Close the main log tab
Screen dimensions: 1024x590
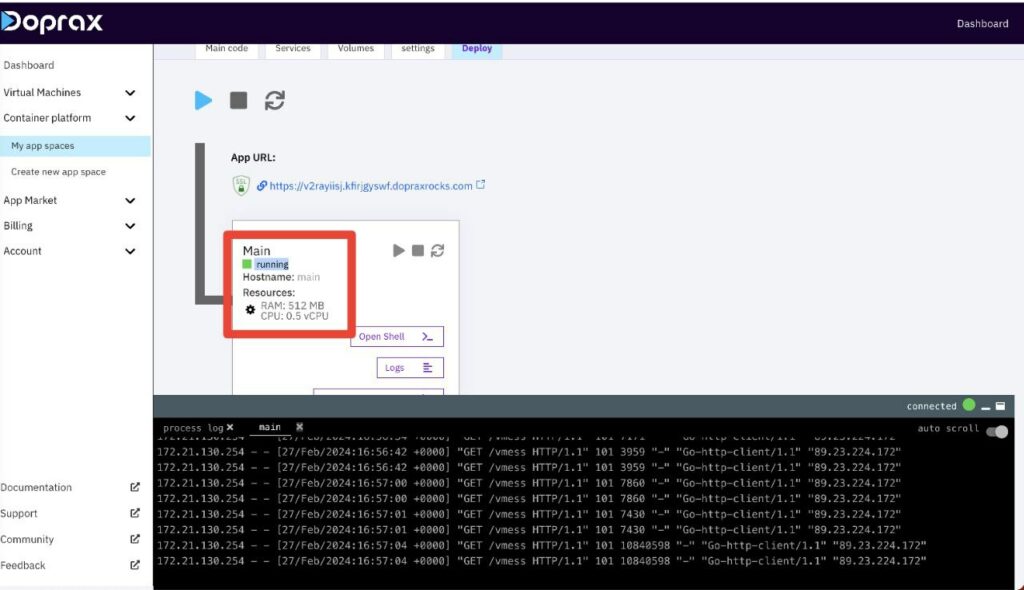point(299,427)
